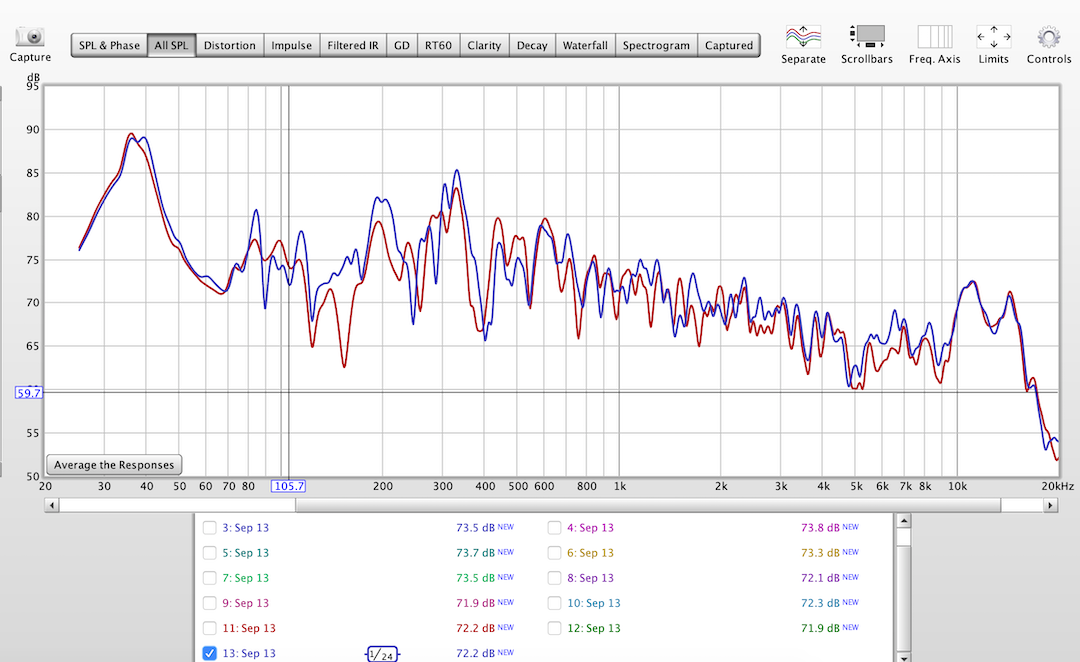Click the Separate traces icon
Image resolution: width=1080 pixels, height=662 pixels.
coord(803,37)
